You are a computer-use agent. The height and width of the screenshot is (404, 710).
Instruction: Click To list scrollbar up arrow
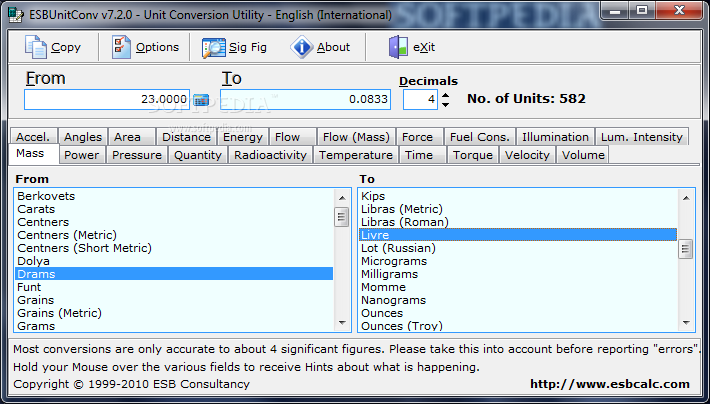686,198
